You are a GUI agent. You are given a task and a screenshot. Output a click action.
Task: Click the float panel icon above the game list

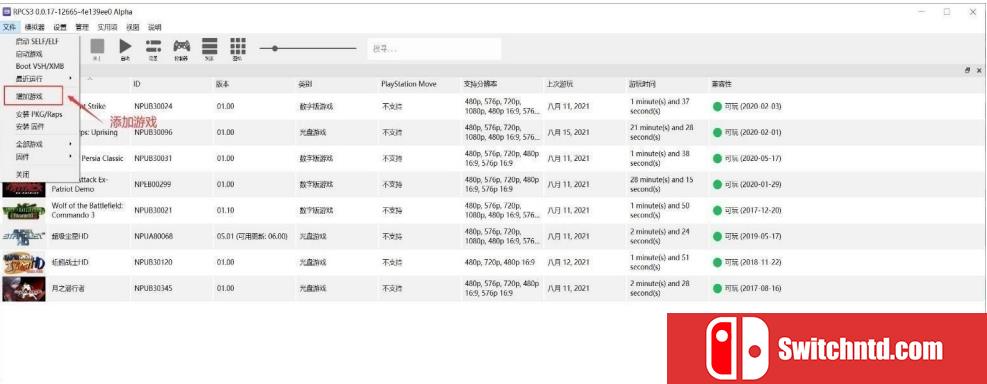(x=967, y=71)
